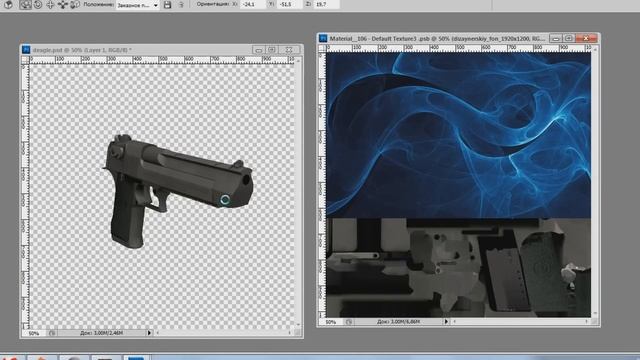The width and height of the screenshot is (640, 360).
Task: Click the blue smoke texture image
Action: (x=458, y=135)
